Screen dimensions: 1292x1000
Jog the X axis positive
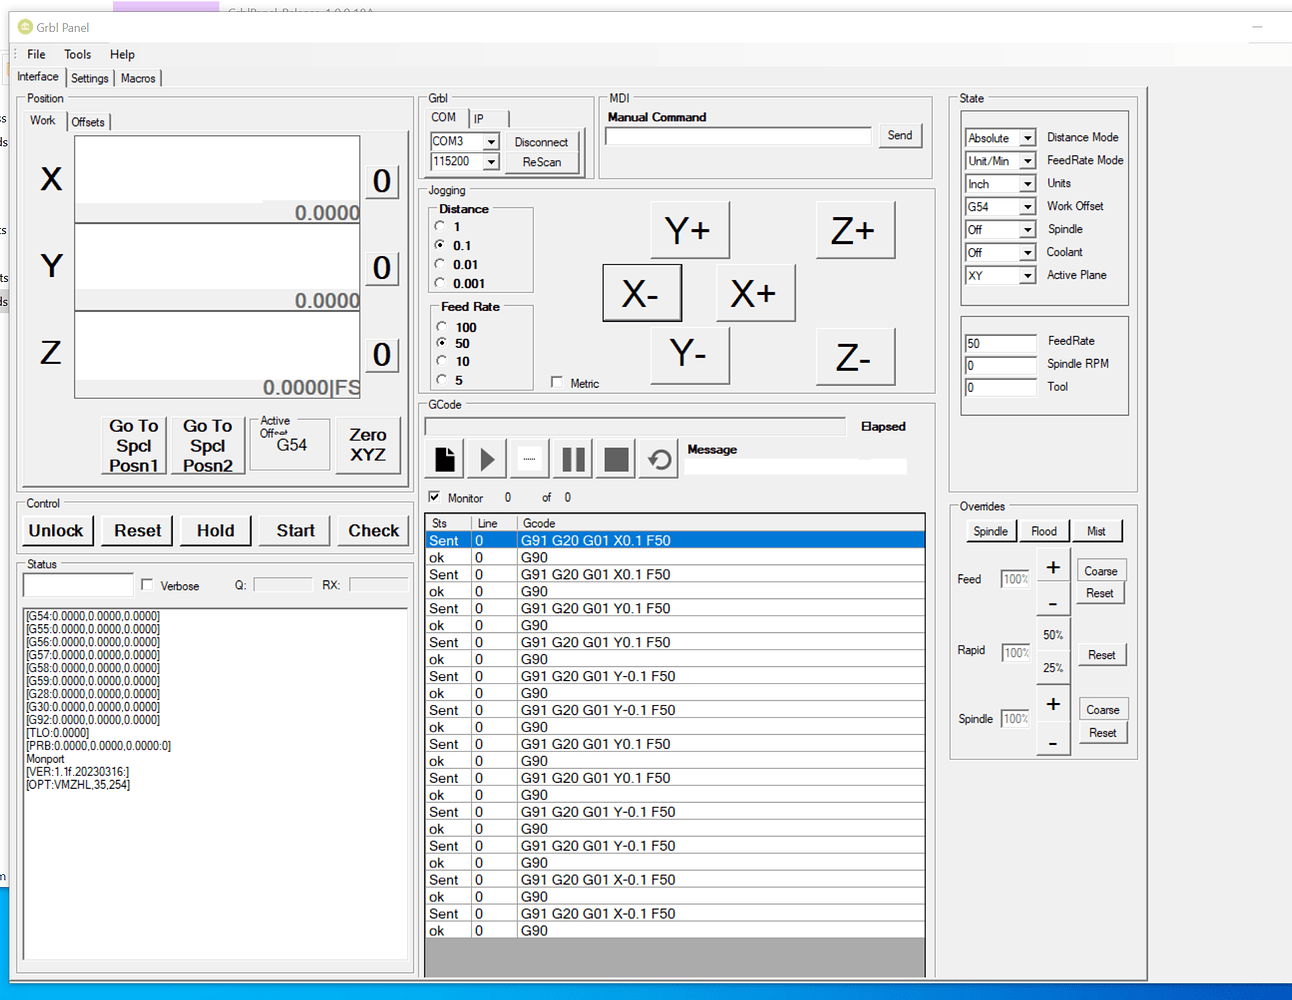click(x=755, y=292)
